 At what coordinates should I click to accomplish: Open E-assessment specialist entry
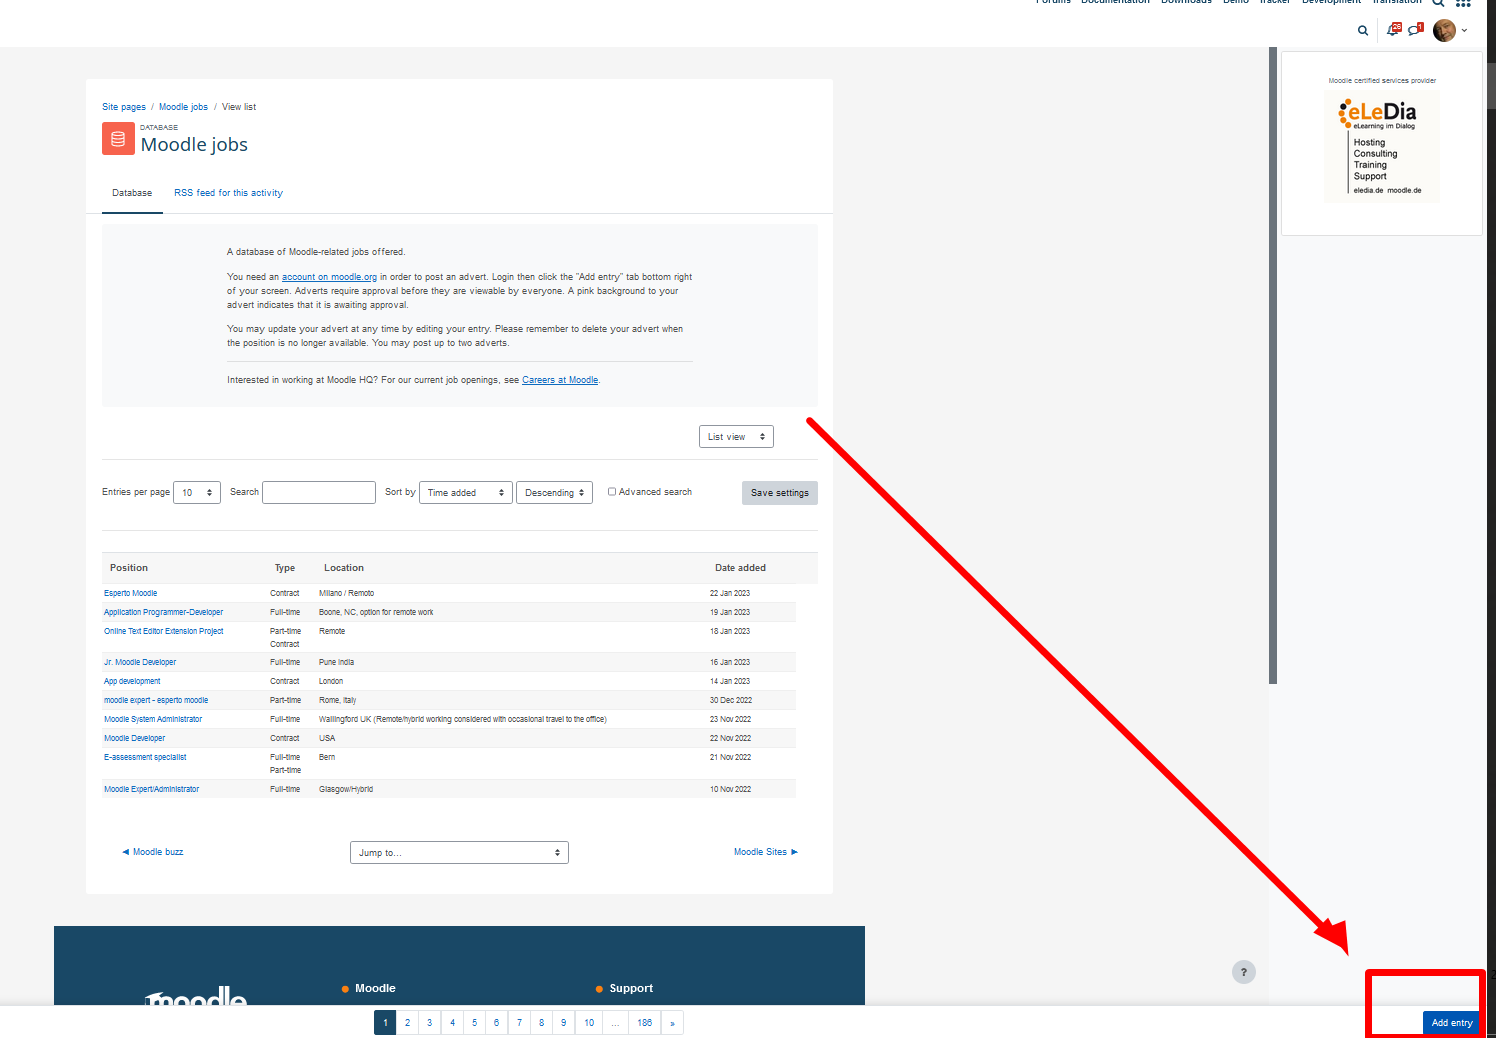145,757
